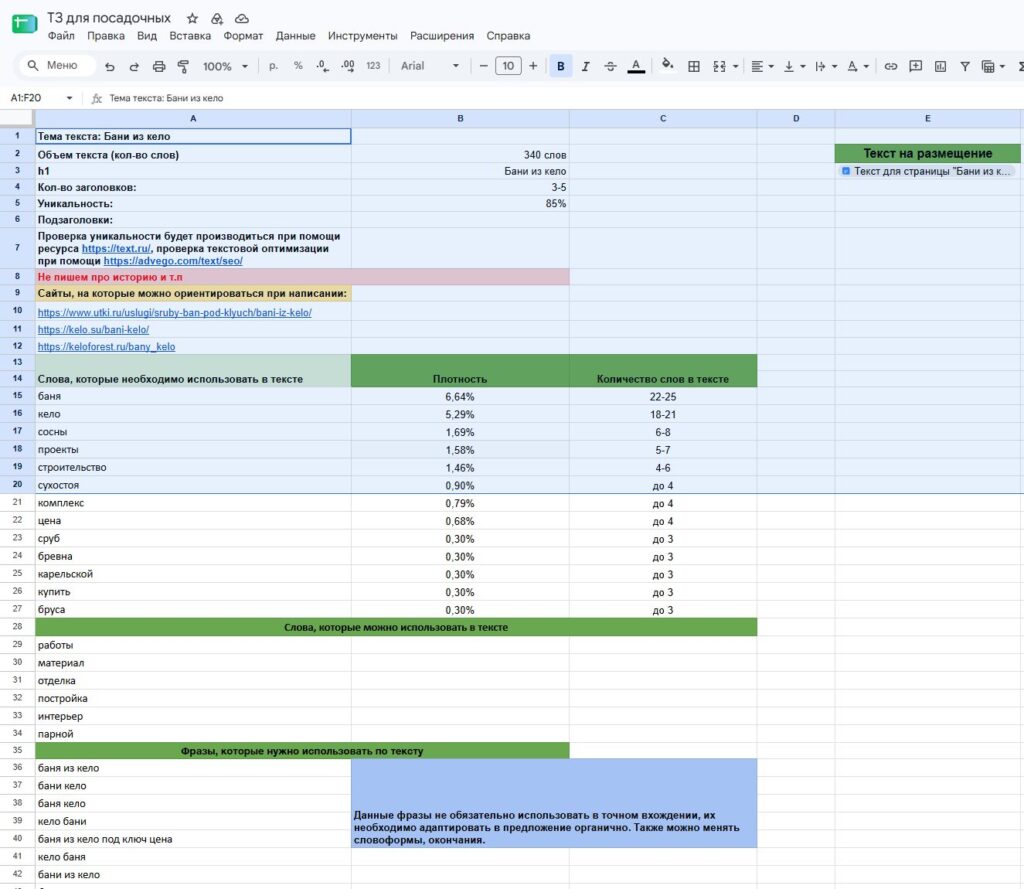Insert a link from the toolbar

click(891, 66)
